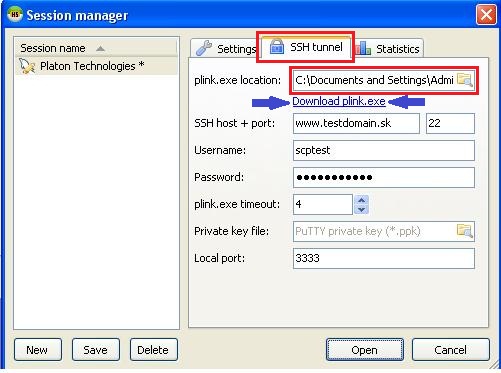Click the Local port field showing 3333

[x=384, y=258]
